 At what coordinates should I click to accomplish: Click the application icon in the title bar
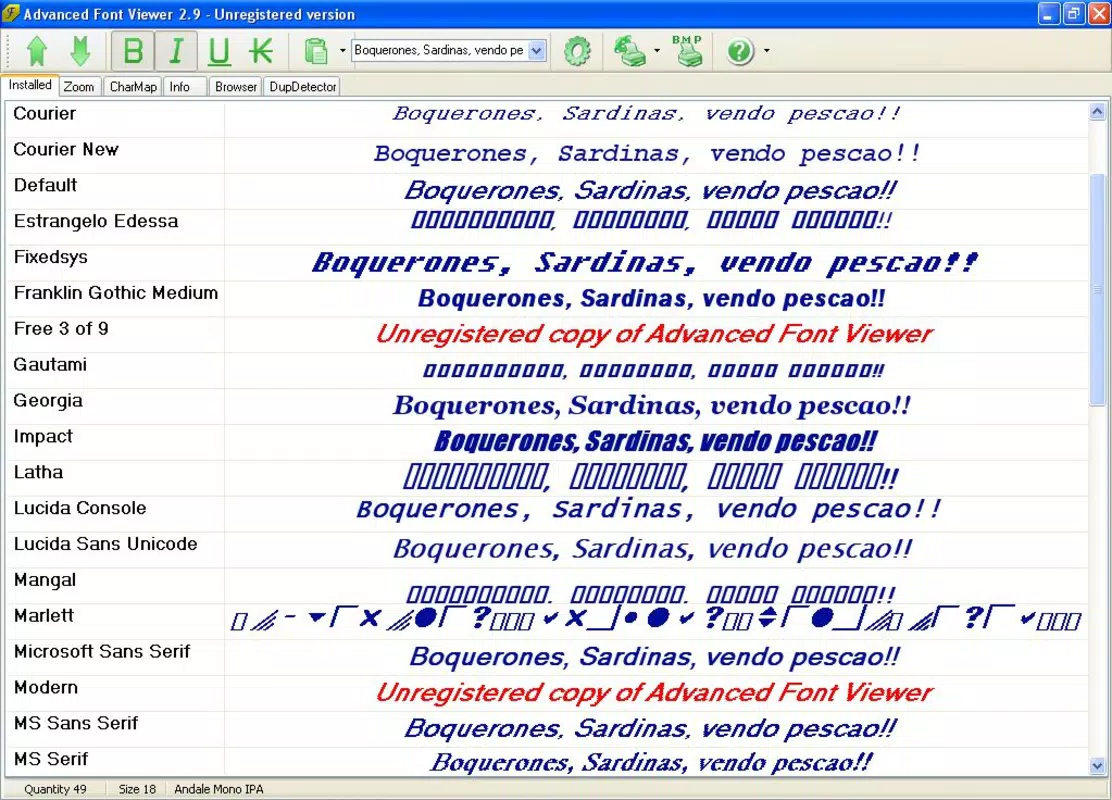coord(11,13)
